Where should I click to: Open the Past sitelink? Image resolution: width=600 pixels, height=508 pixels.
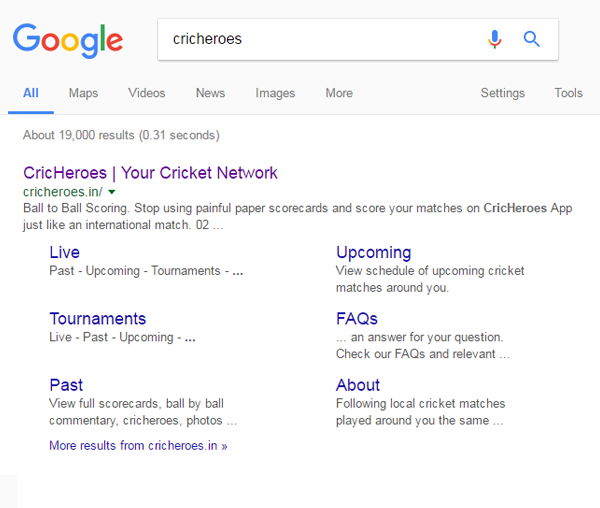[x=66, y=385]
